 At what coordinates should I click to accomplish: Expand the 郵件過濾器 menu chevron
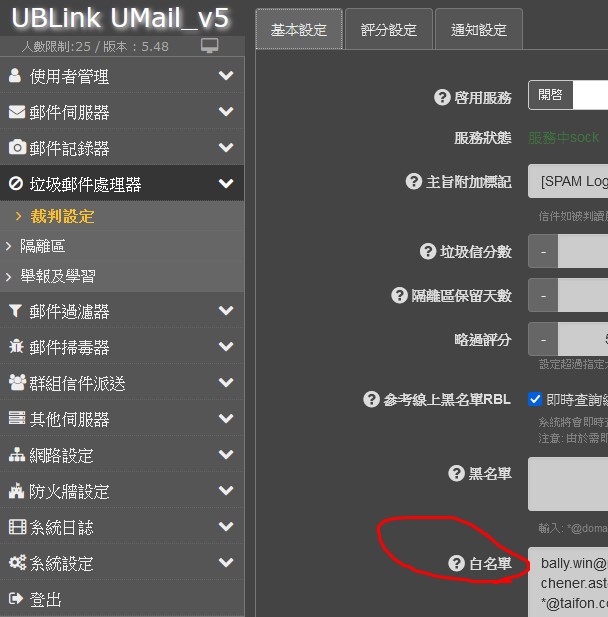point(226,310)
